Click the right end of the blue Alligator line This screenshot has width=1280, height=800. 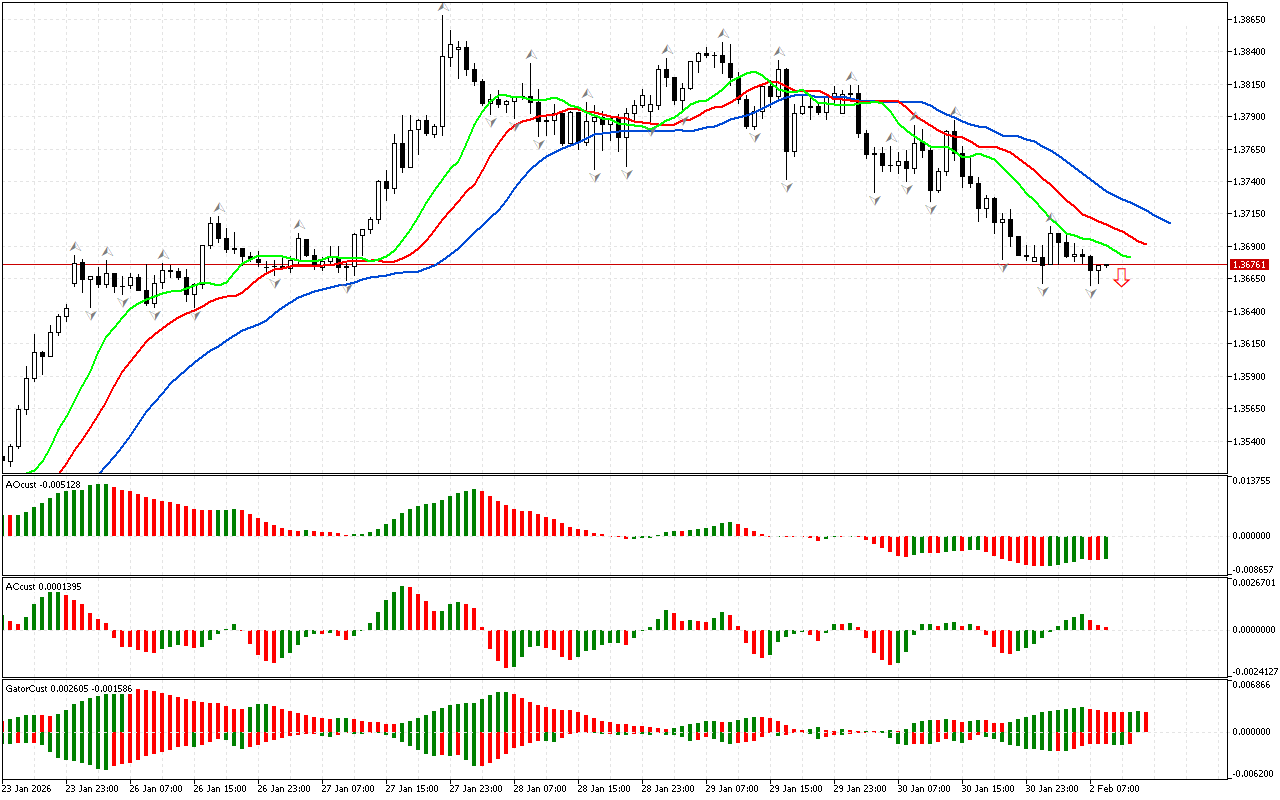click(1168, 222)
